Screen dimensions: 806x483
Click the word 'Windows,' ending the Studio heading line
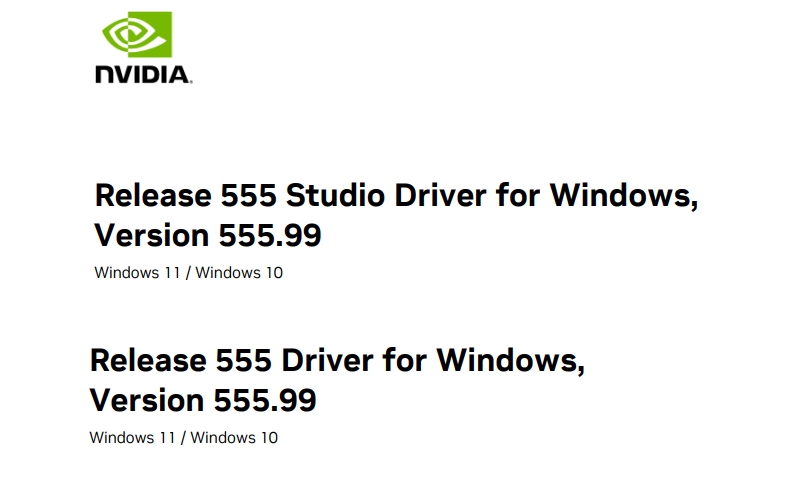click(624, 196)
